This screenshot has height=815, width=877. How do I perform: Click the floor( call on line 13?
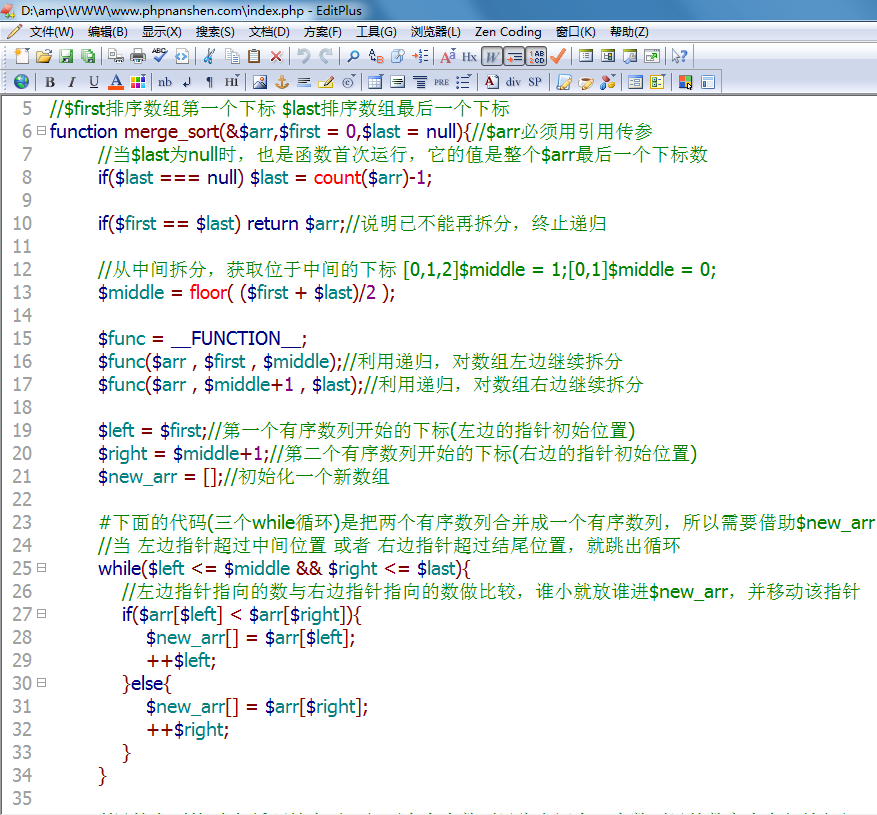211,293
